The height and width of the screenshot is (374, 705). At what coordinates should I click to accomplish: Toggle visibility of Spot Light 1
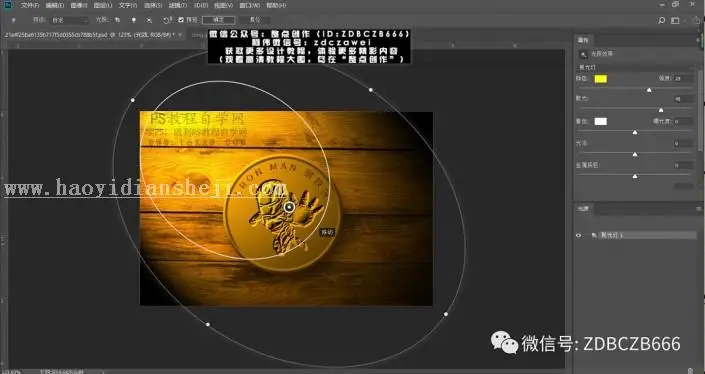click(x=579, y=235)
